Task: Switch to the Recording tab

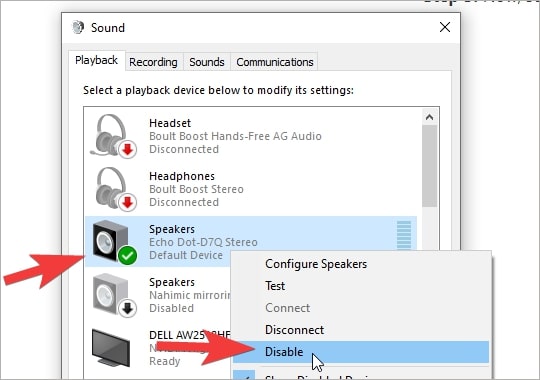Action: coord(153,62)
